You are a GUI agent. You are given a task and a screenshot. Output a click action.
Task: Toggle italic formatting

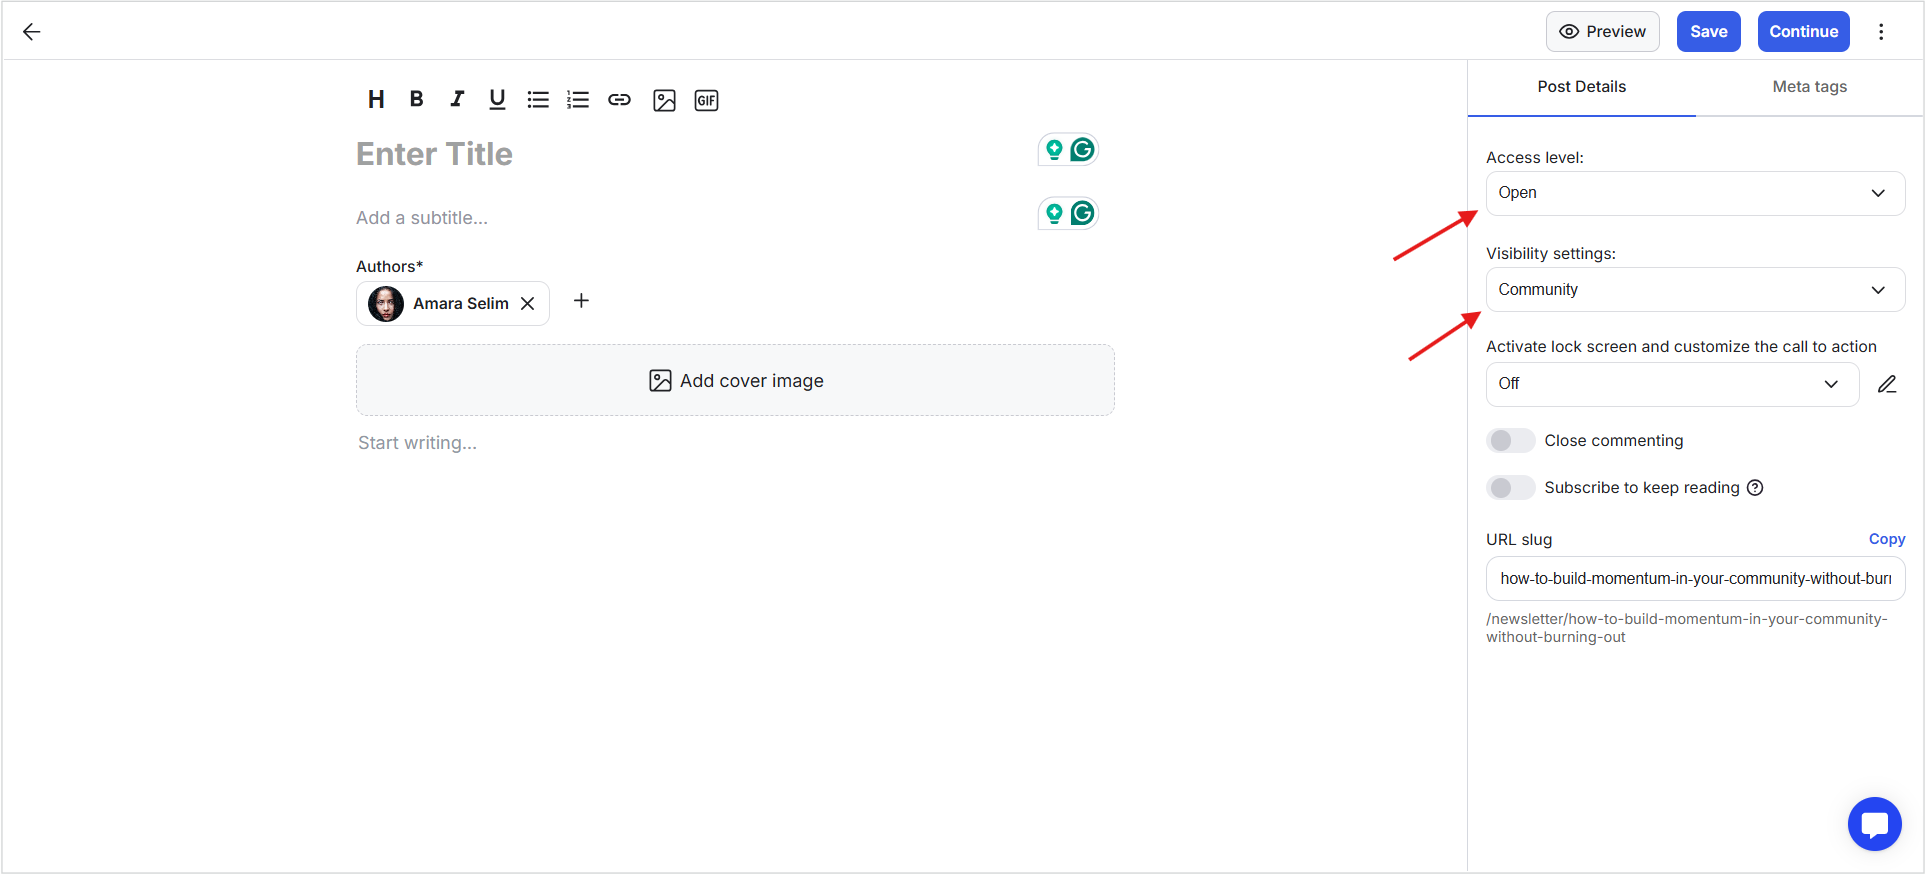(457, 99)
